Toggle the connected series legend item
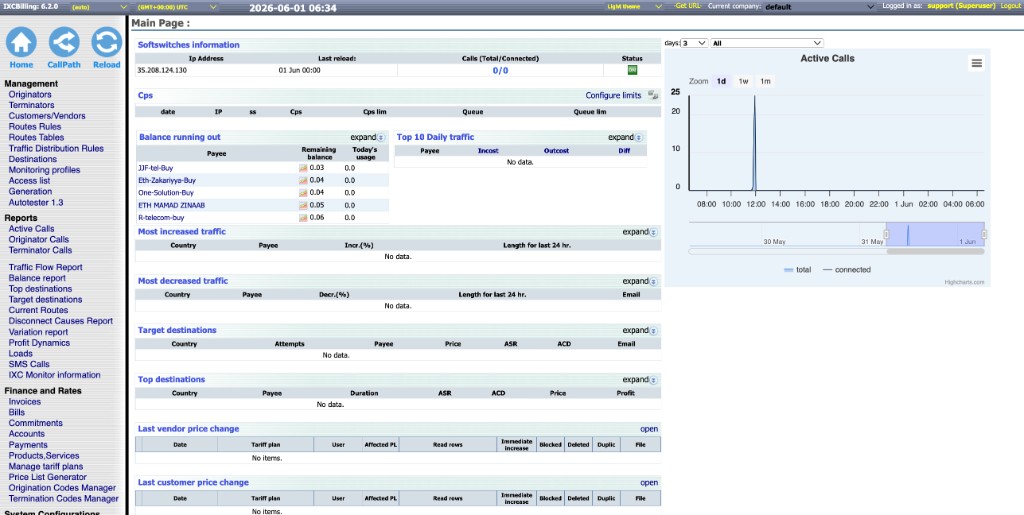 pos(846,270)
